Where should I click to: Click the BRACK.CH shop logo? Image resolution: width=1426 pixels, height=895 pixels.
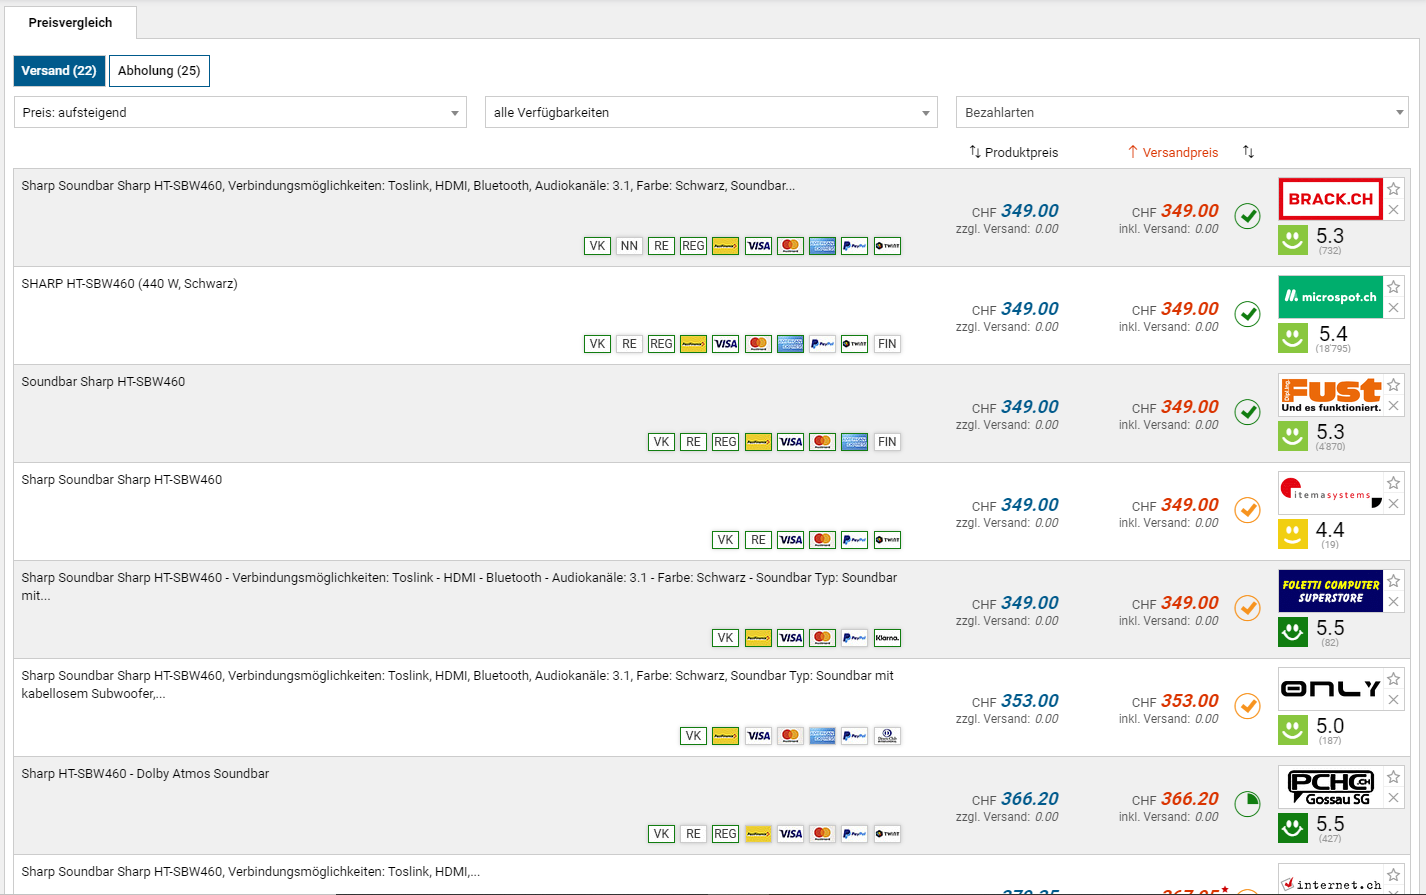[1330, 199]
